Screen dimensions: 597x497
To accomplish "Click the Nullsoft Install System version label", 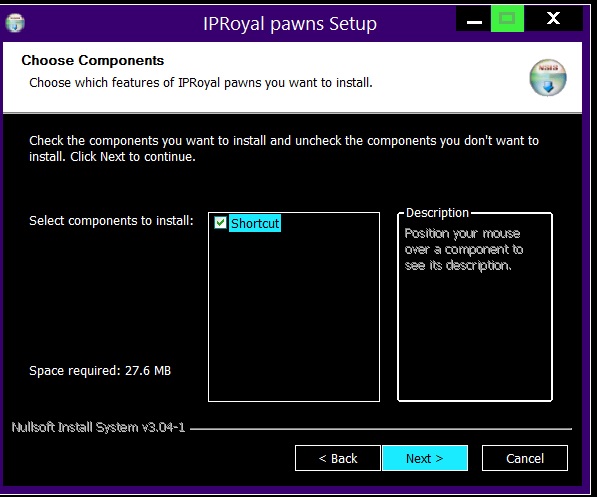I will (98, 427).
